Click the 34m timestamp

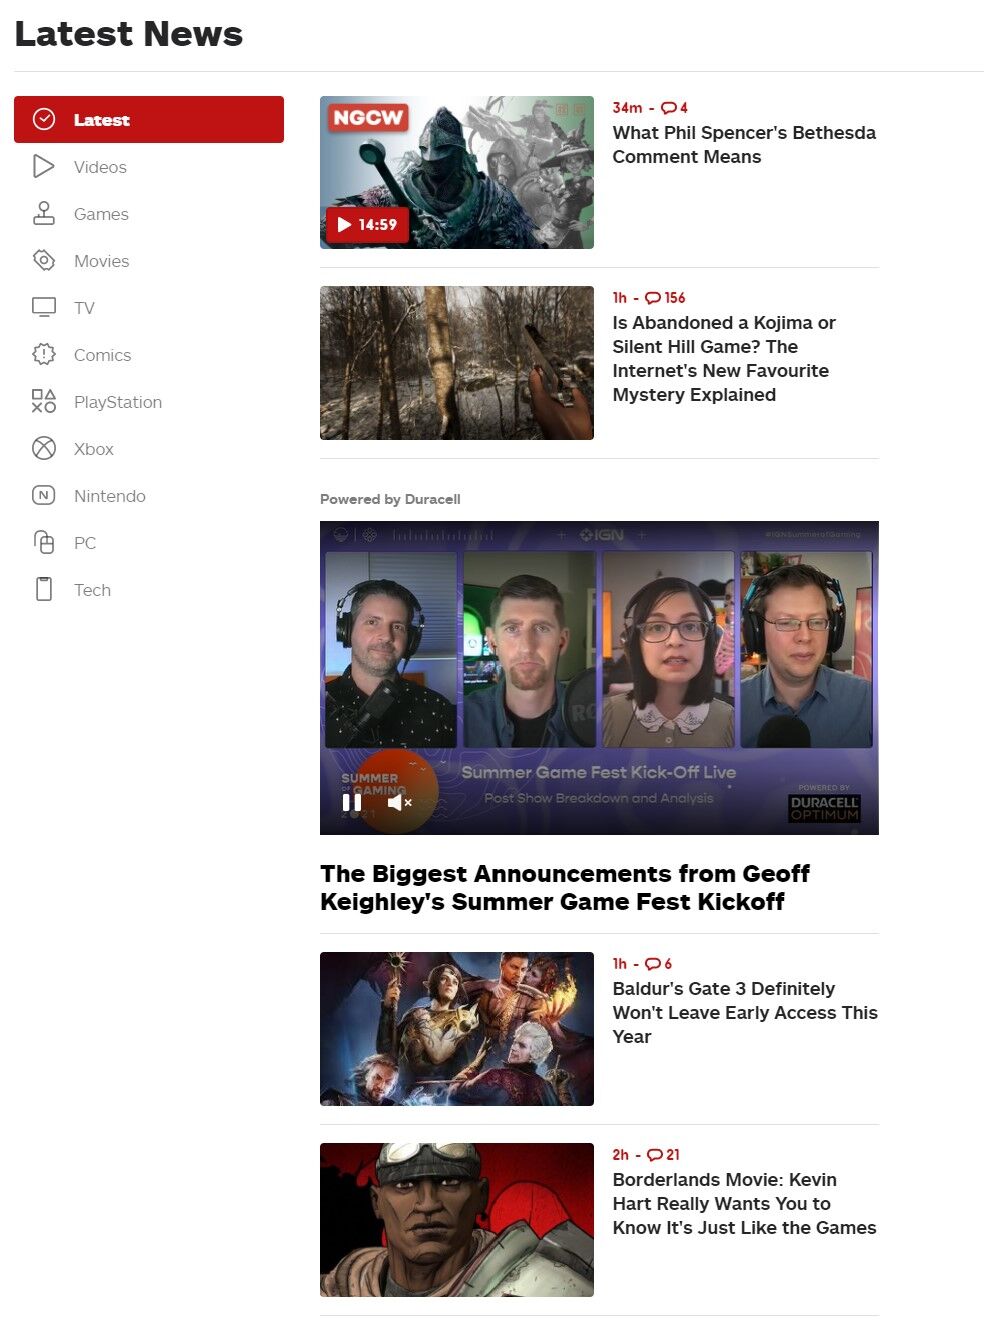tap(627, 108)
